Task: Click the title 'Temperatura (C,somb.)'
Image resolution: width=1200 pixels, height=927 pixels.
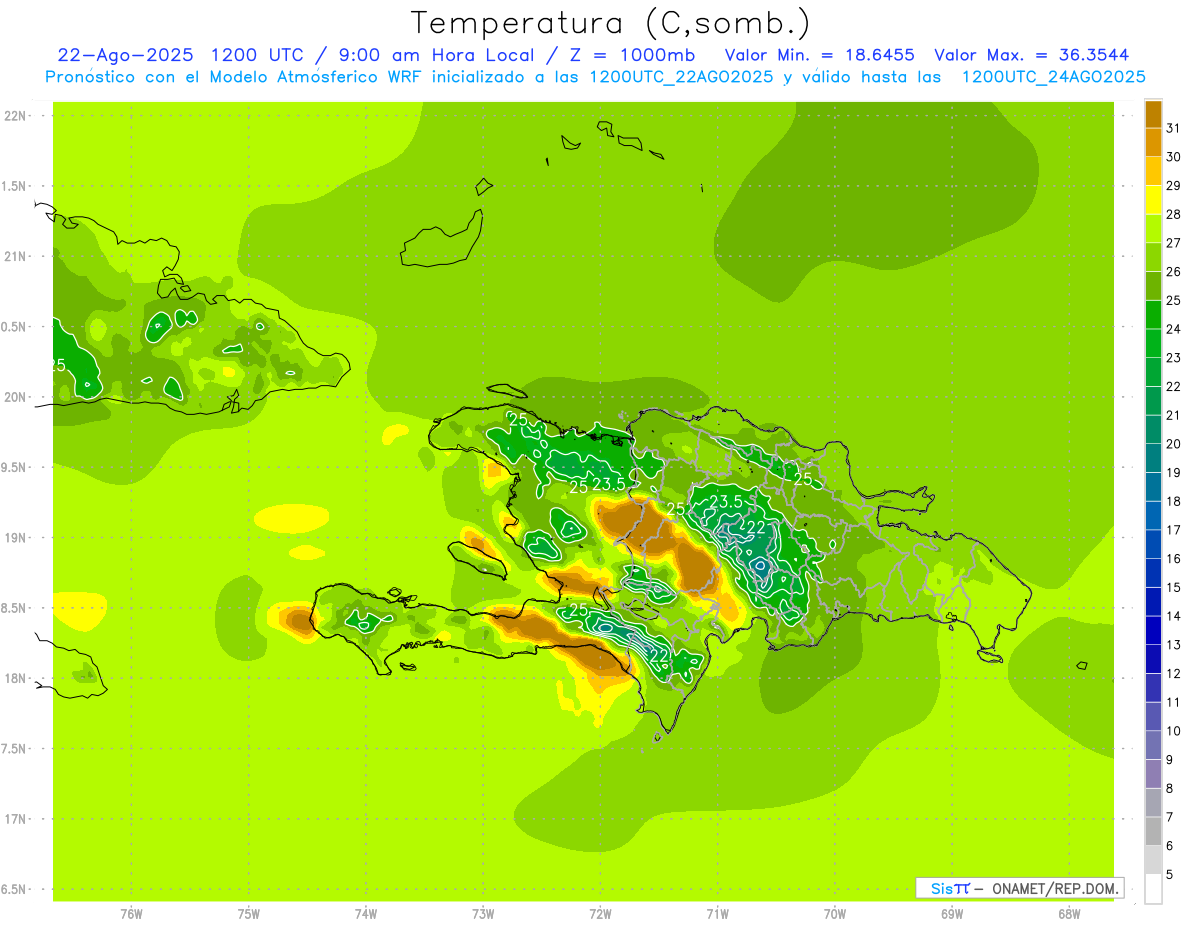Action: [611, 23]
